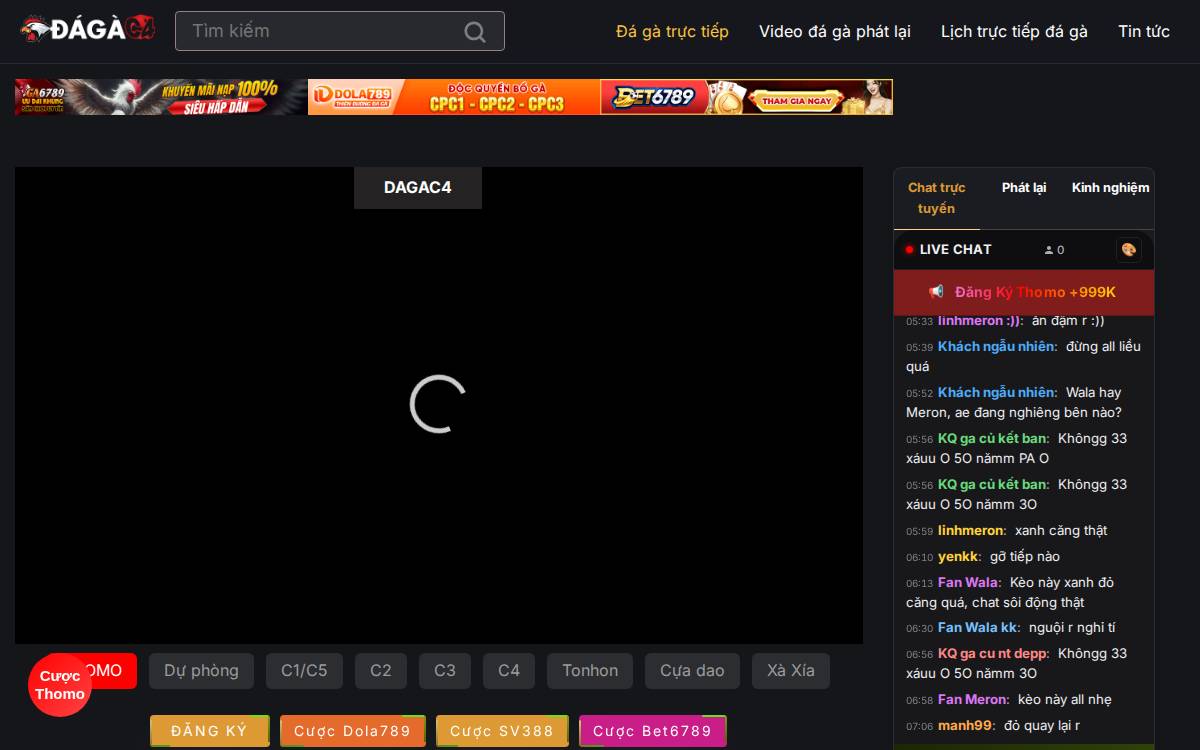Select the C3 stream server
The height and width of the screenshot is (750, 1200).
(x=445, y=671)
